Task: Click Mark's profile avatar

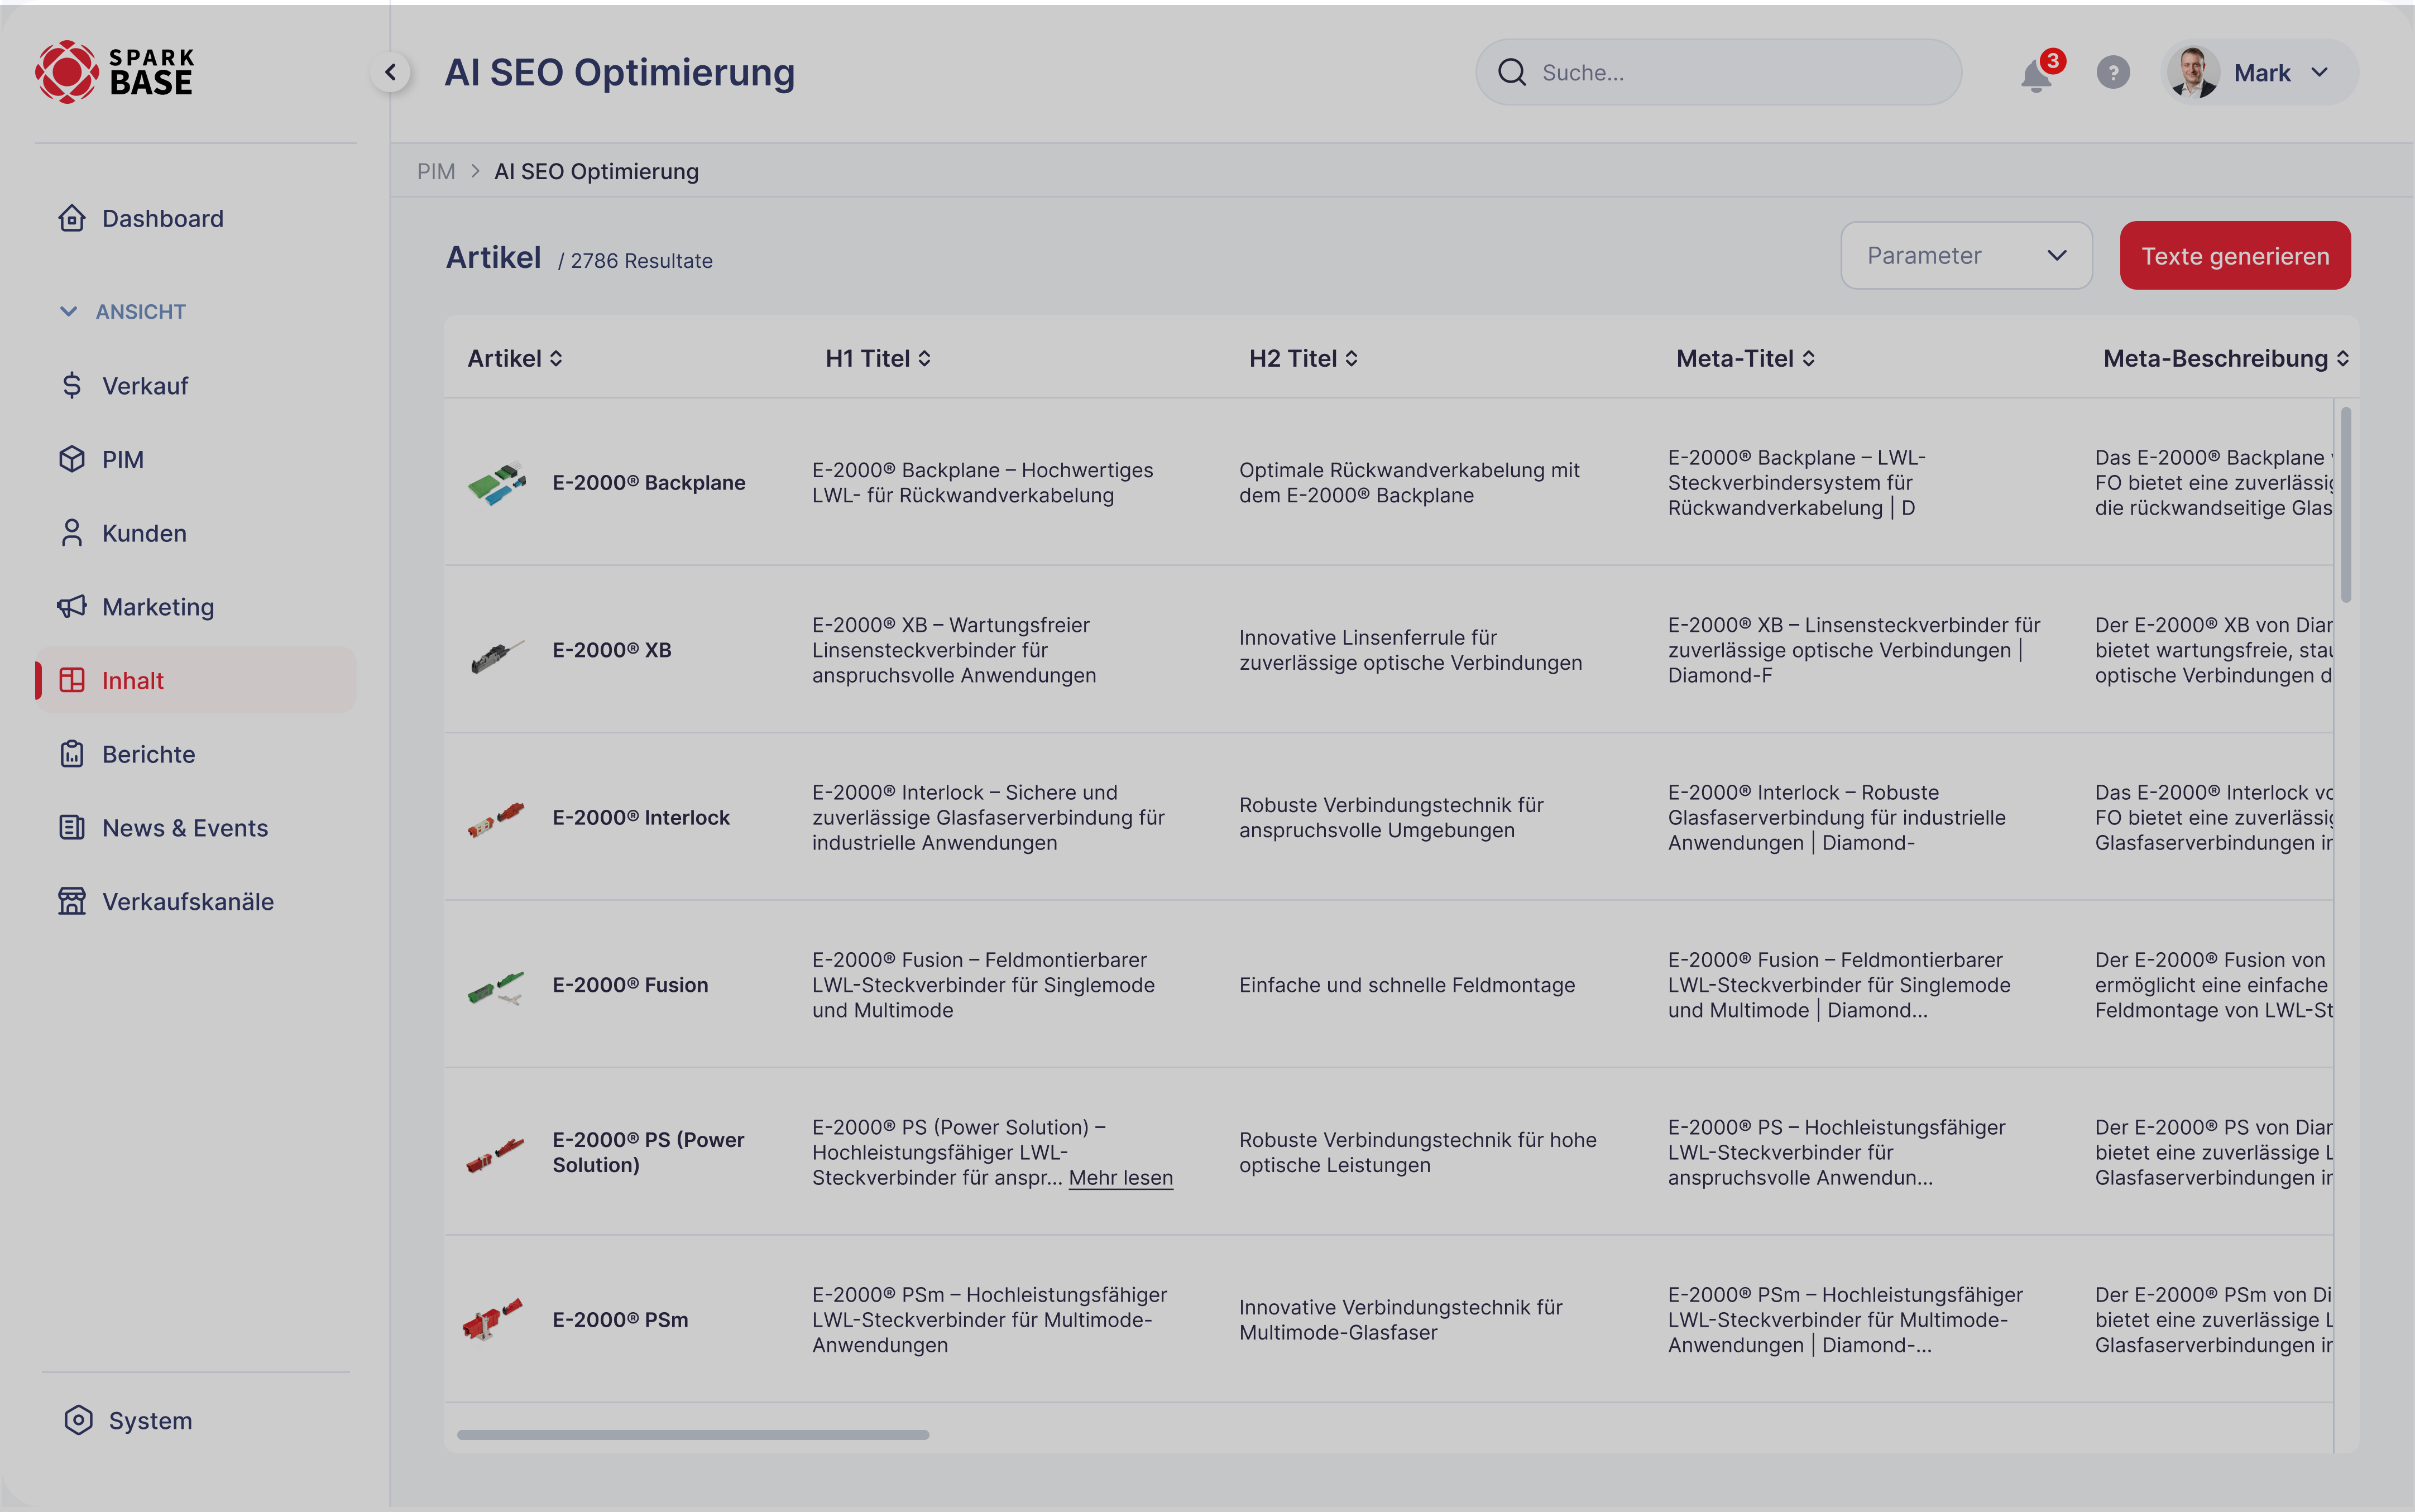Action: coord(2193,72)
